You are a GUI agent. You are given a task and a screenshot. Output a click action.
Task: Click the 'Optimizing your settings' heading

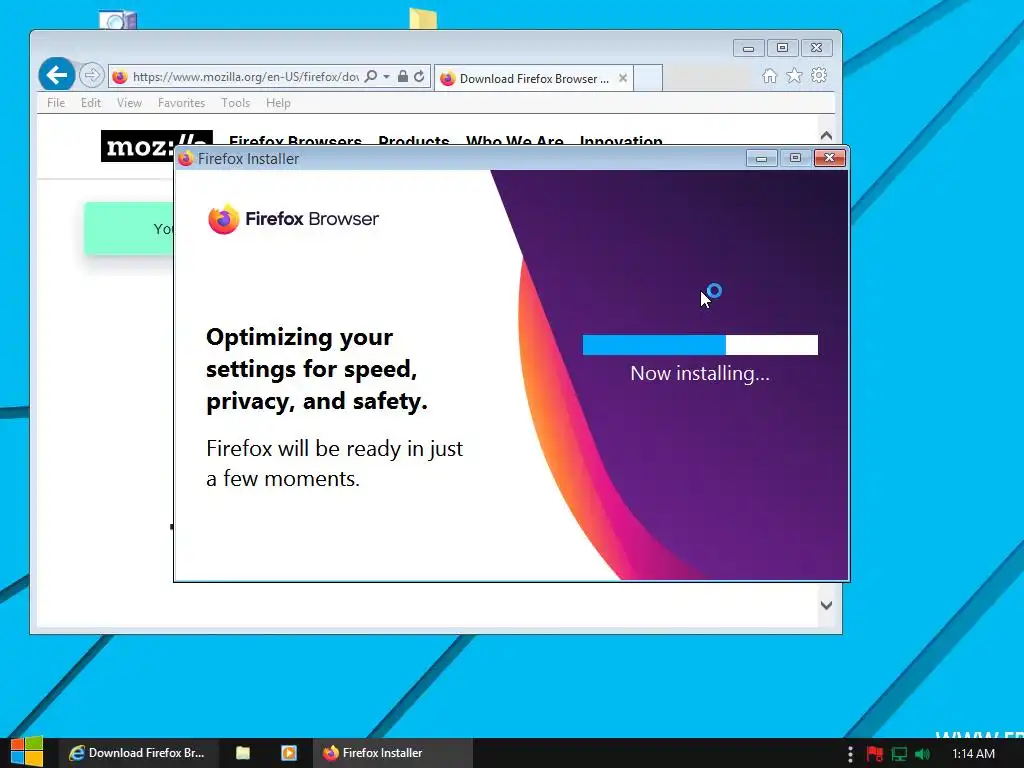pos(317,369)
